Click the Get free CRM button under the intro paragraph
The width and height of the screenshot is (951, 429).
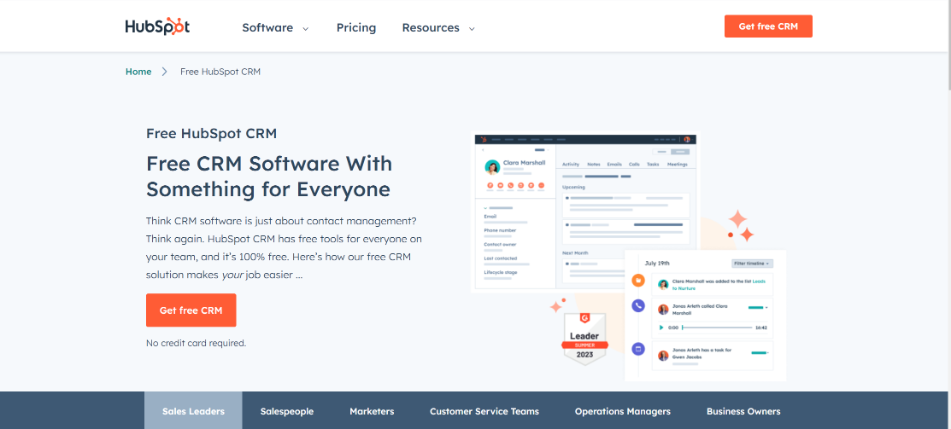[x=191, y=310]
